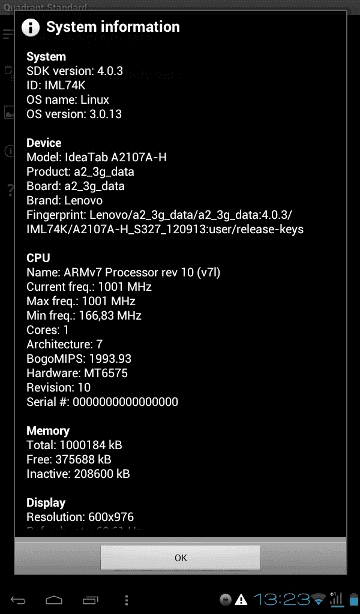Tap the battery status icon
360x614 pixels.
tap(353, 599)
